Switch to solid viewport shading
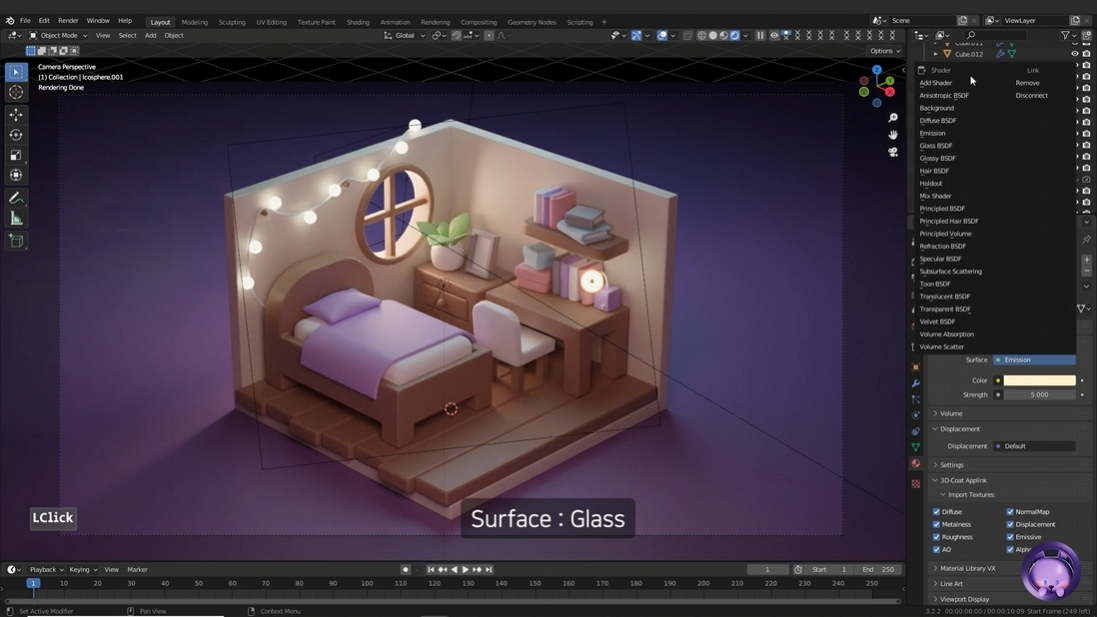Image resolution: width=1097 pixels, height=617 pixels. (713, 35)
